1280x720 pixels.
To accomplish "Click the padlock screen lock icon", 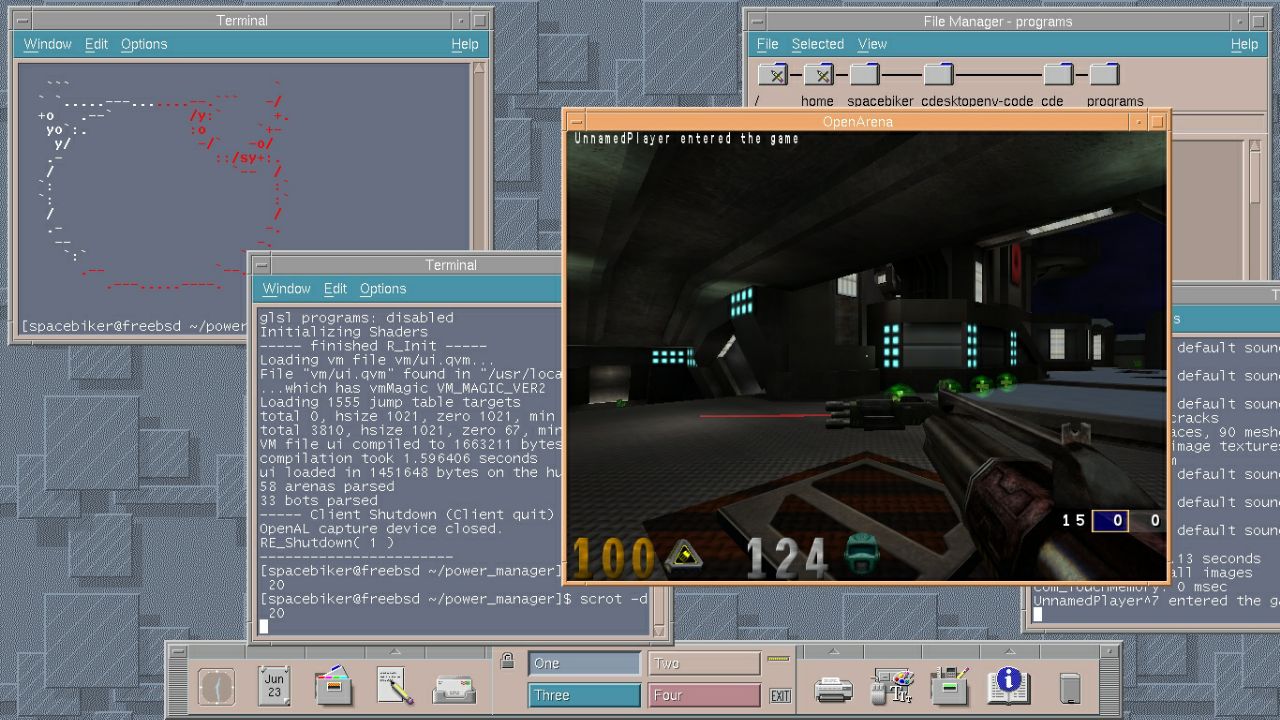I will (507, 661).
